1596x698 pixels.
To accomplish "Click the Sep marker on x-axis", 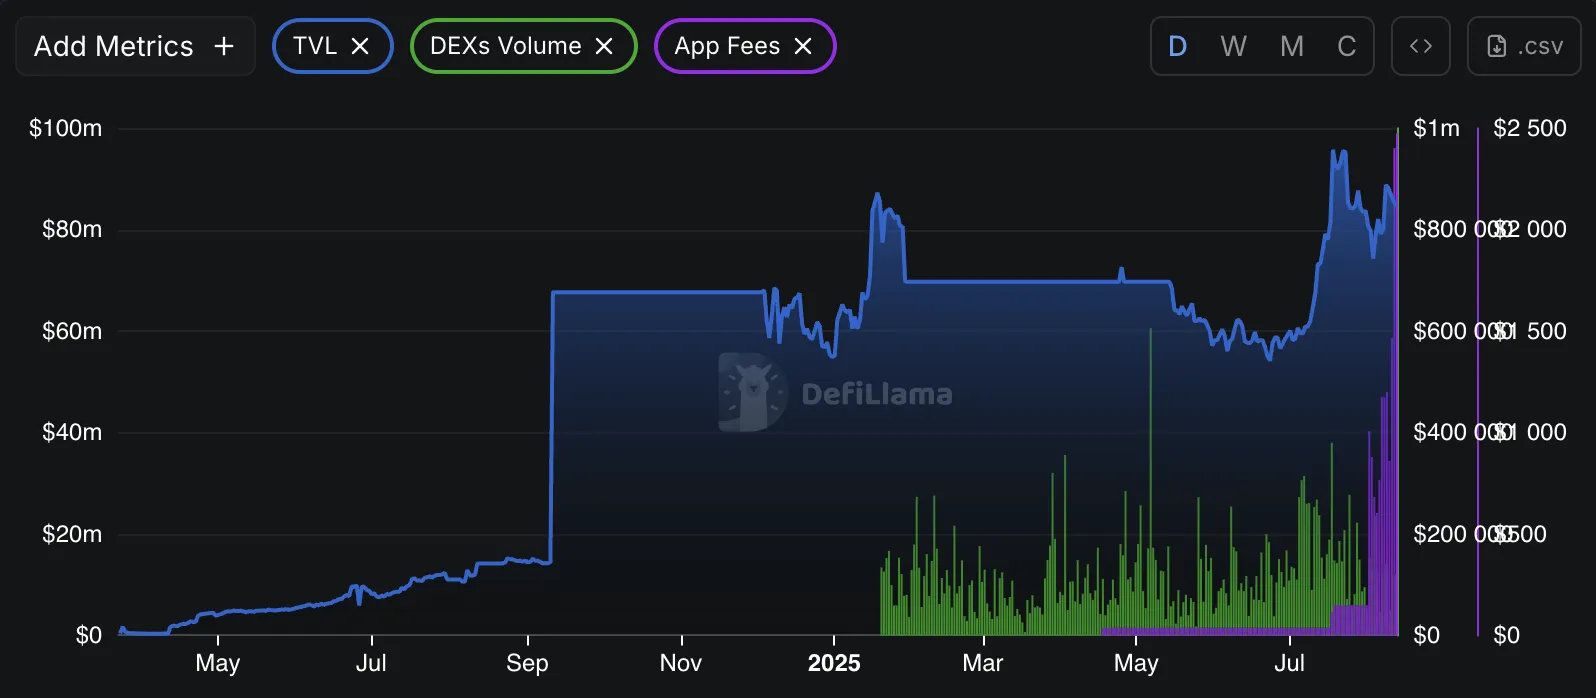I will tap(527, 663).
